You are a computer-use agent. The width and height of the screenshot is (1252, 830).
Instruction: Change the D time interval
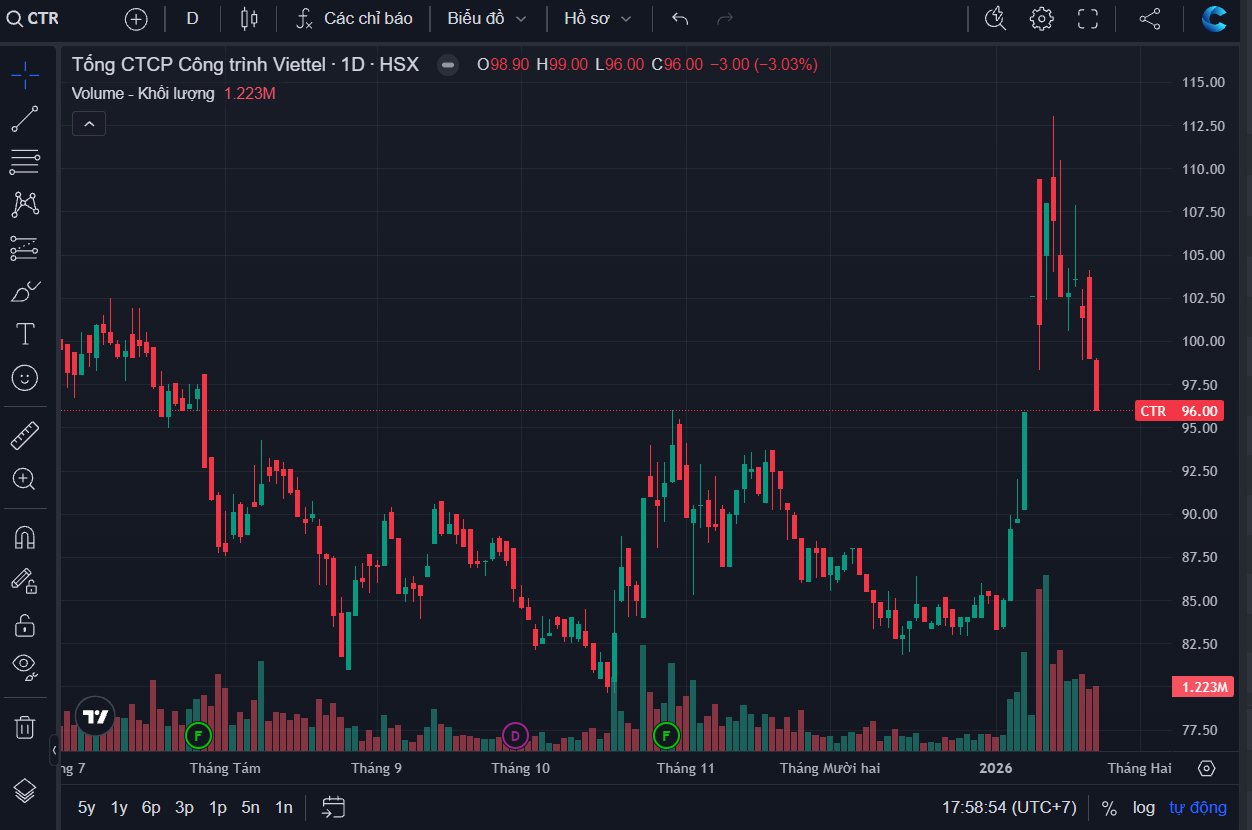(x=192, y=18)
